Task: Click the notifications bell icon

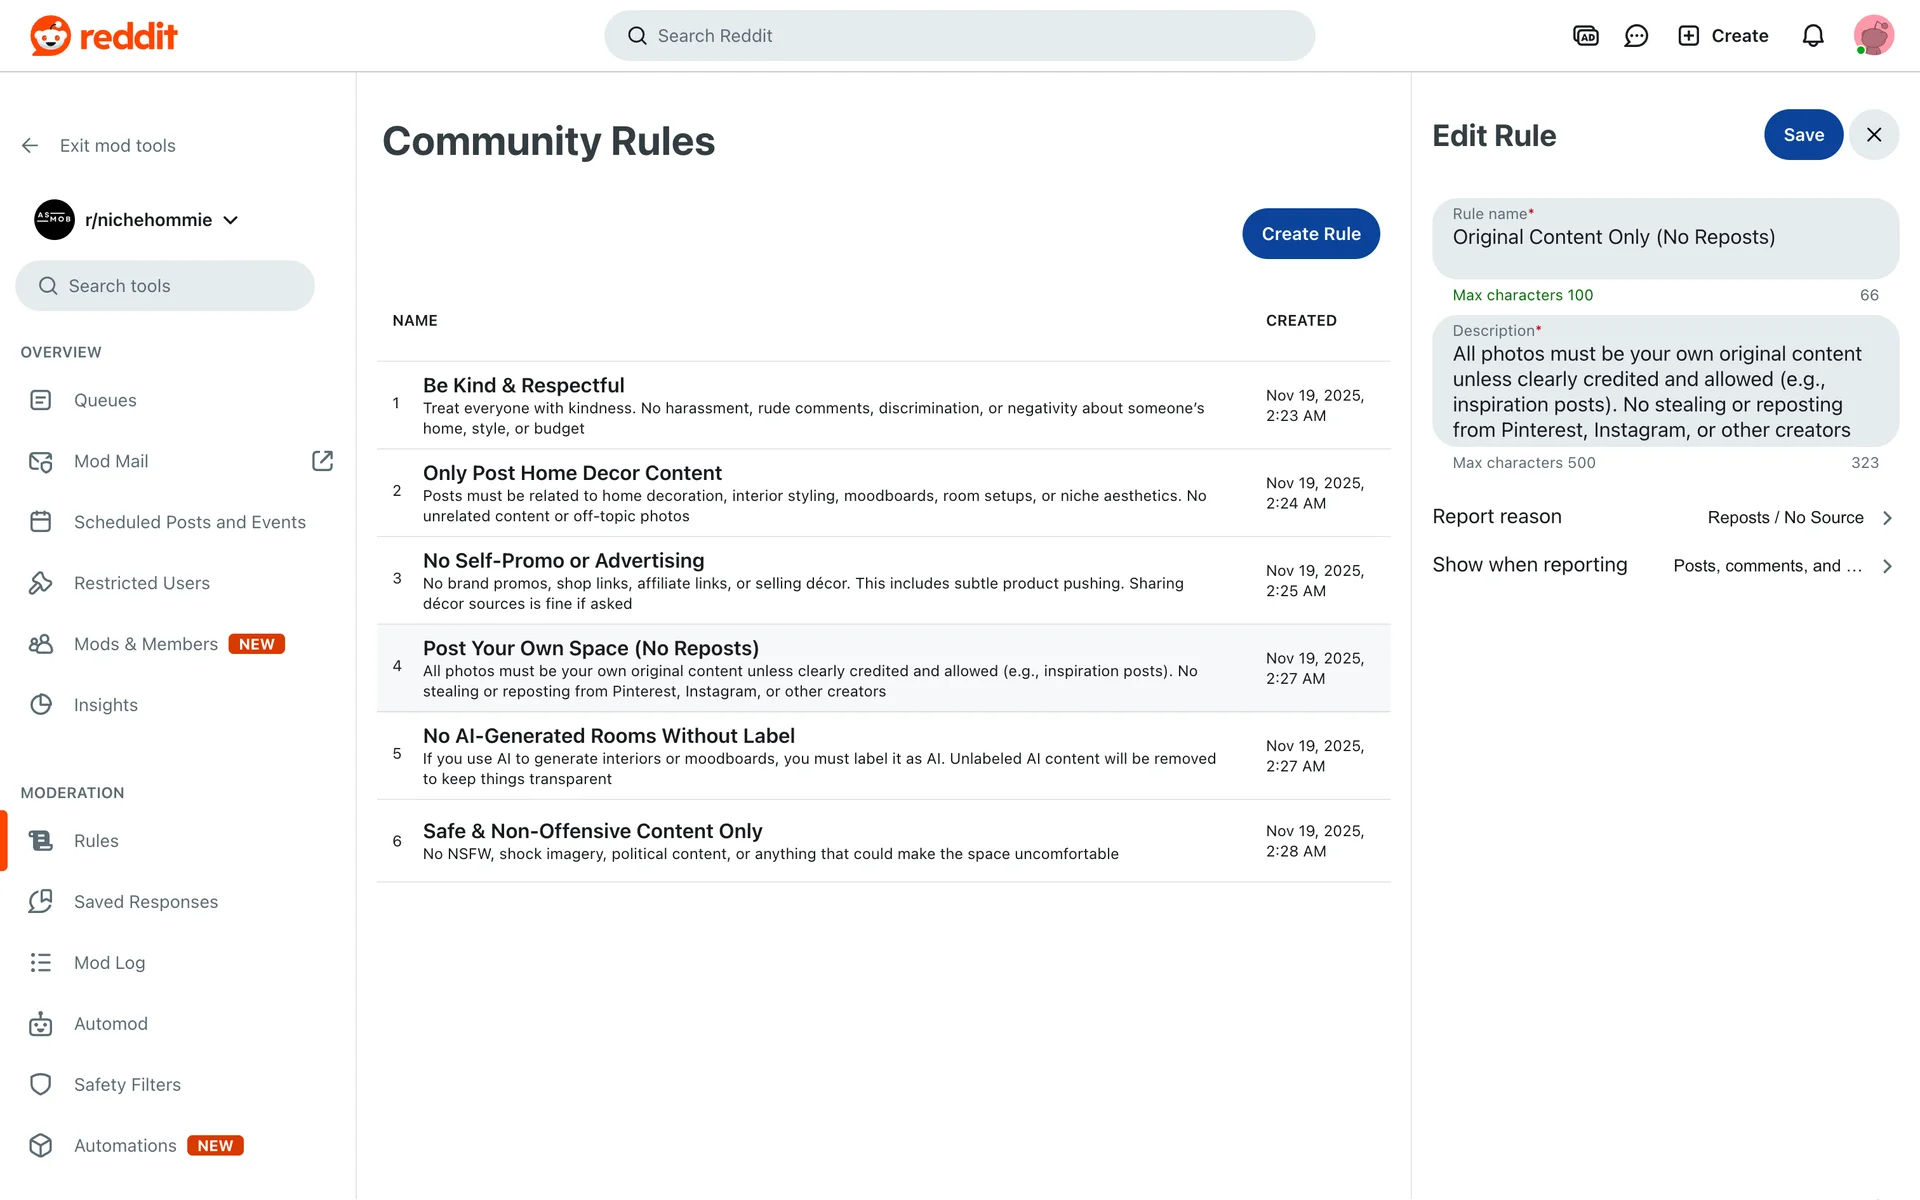Action: [x=1813, y=36]
